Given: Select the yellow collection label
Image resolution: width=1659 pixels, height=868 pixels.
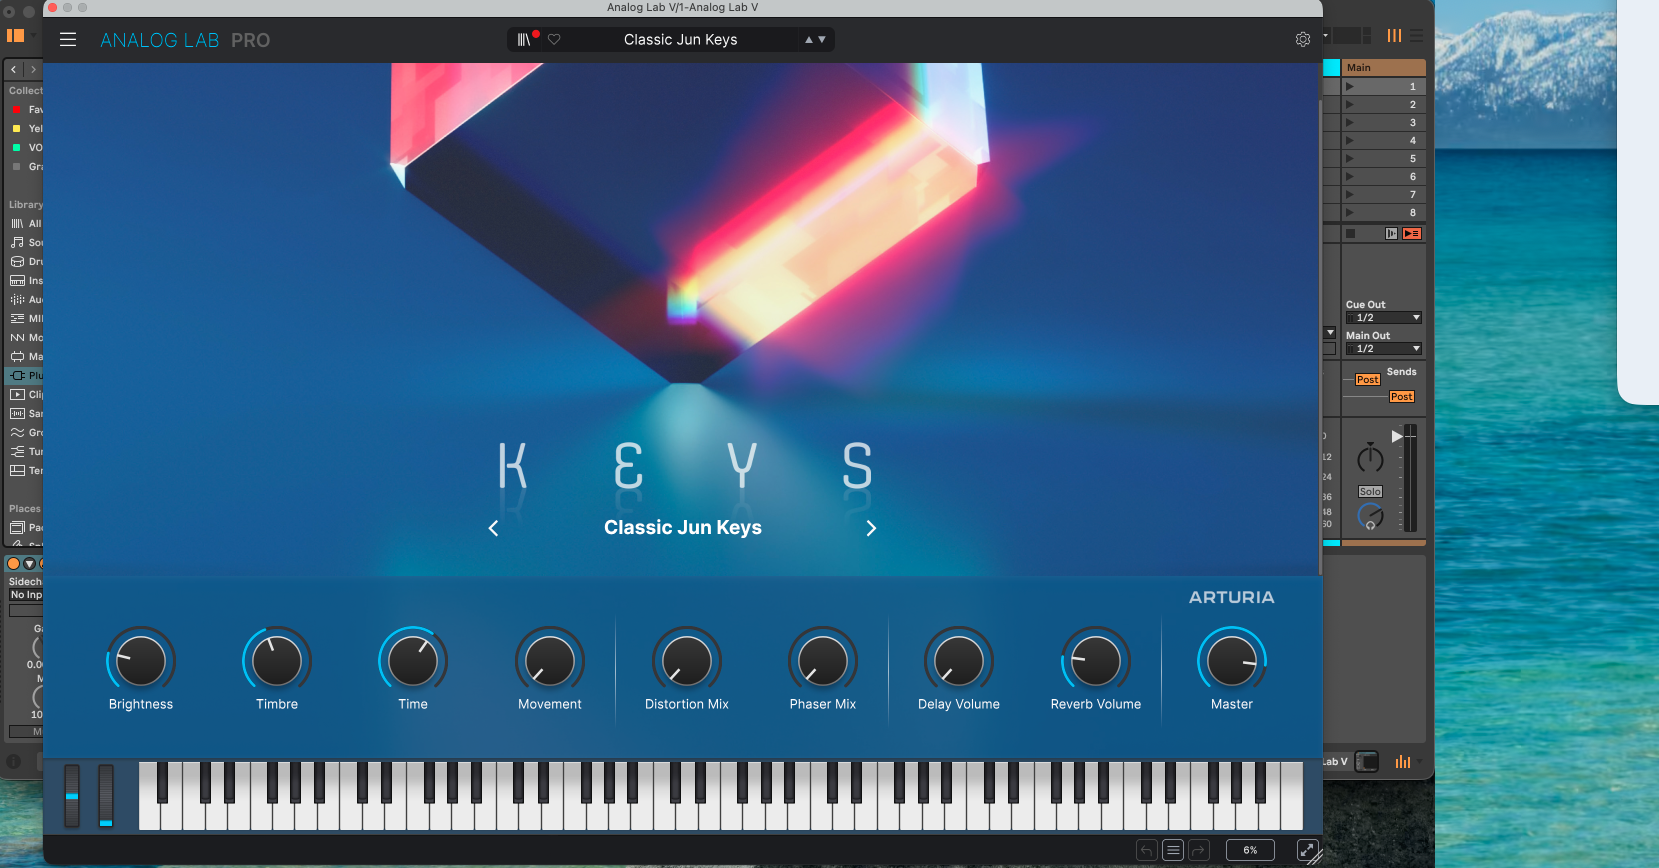Looking at the screenshot, I should tap(16, 129).
